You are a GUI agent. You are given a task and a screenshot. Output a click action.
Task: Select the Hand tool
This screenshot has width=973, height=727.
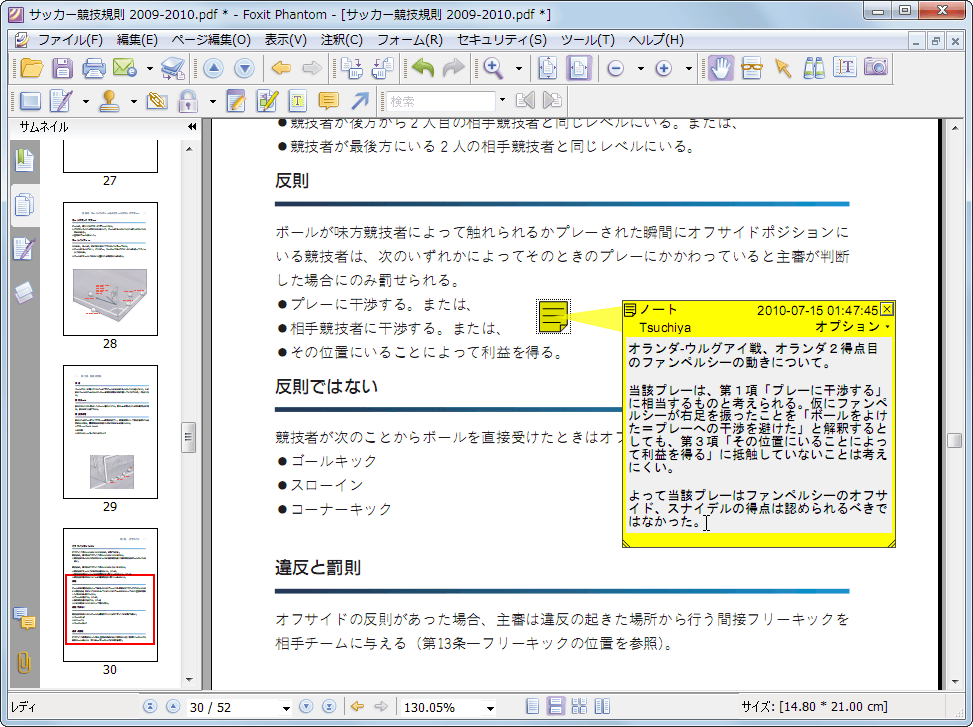tap(720, 68)
